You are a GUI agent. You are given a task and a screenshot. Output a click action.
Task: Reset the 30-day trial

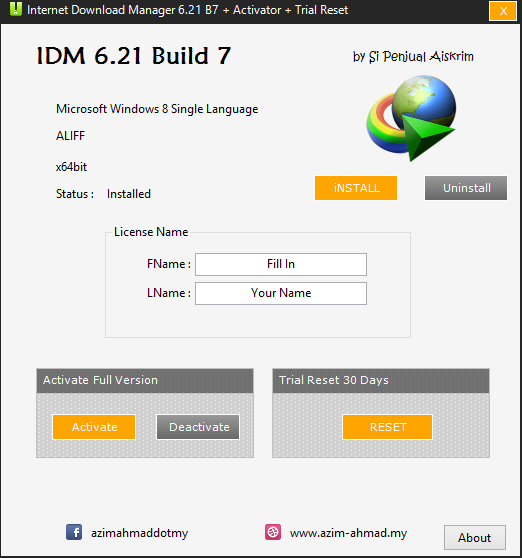click(x=387, y=427)
